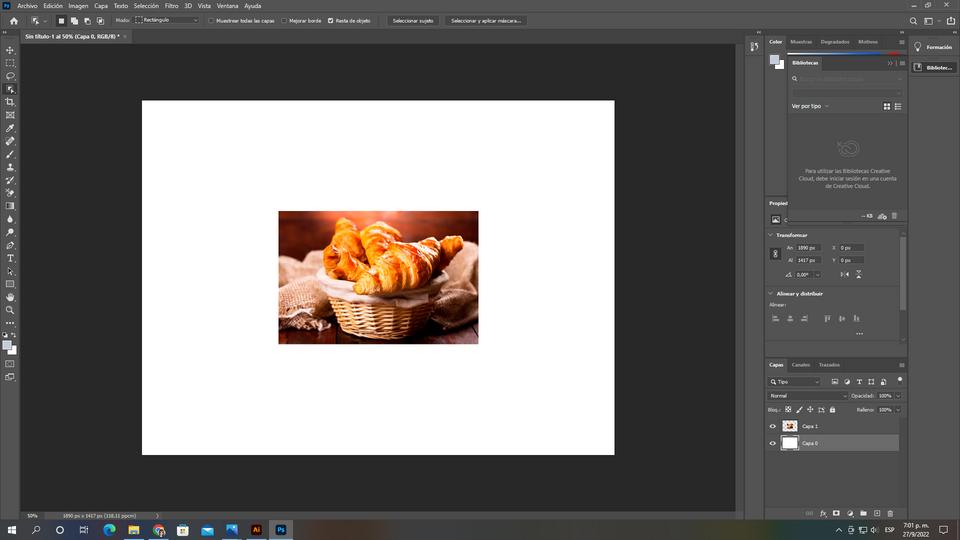The image size is (960, 540).
Task: Toggle Quick Mask mode
Action: point(10,364)
